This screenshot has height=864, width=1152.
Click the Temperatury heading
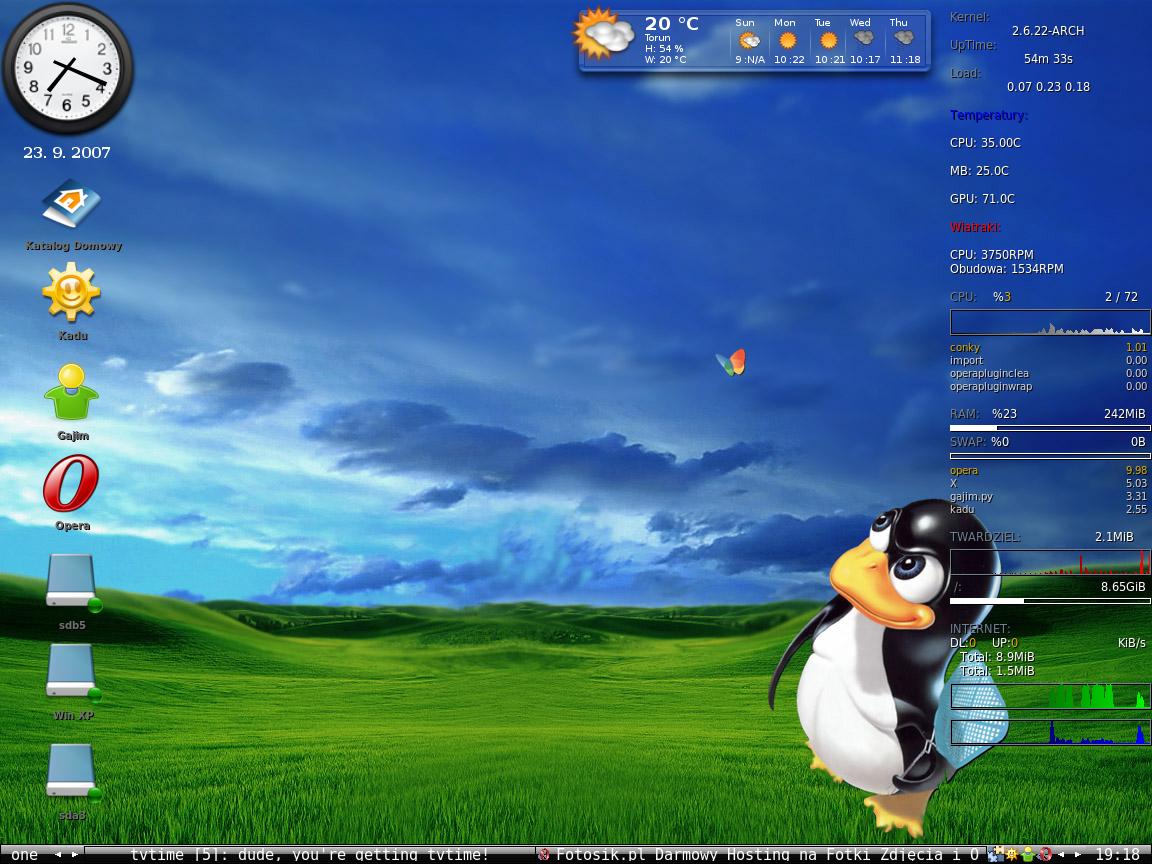tap(989, 115)
